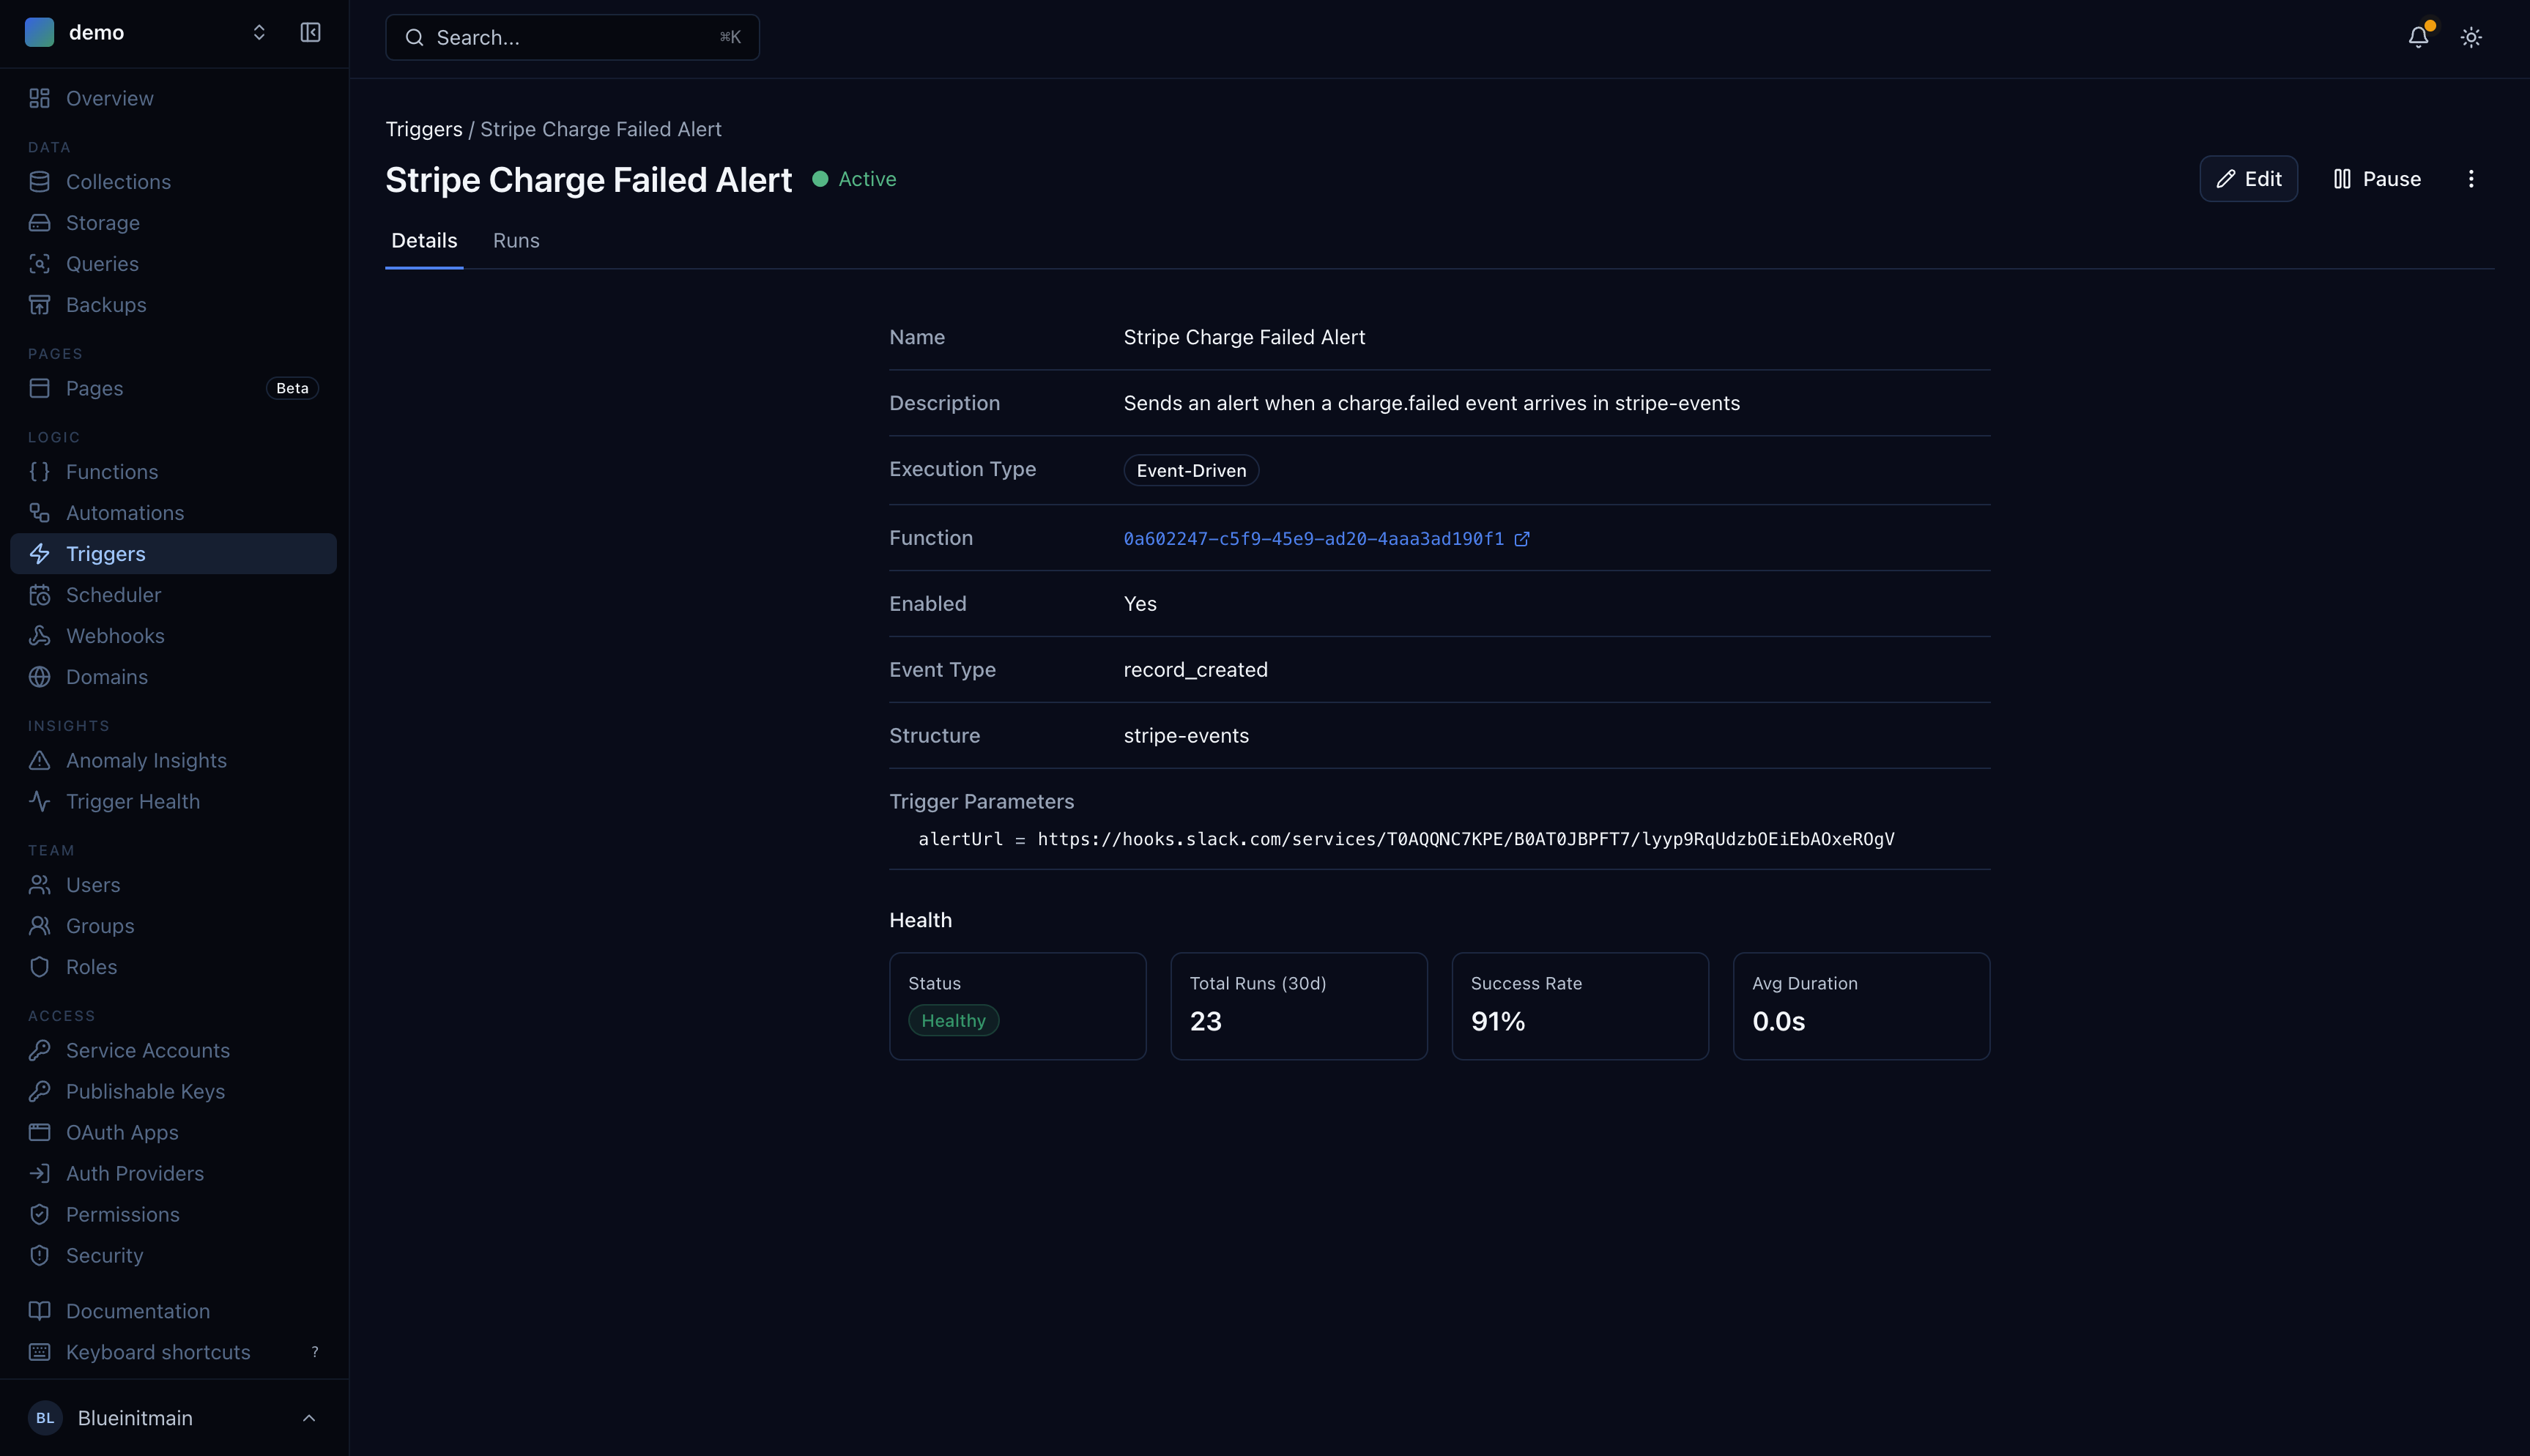
Task: Switch to the Runs tab
Action: pos(516,240)
